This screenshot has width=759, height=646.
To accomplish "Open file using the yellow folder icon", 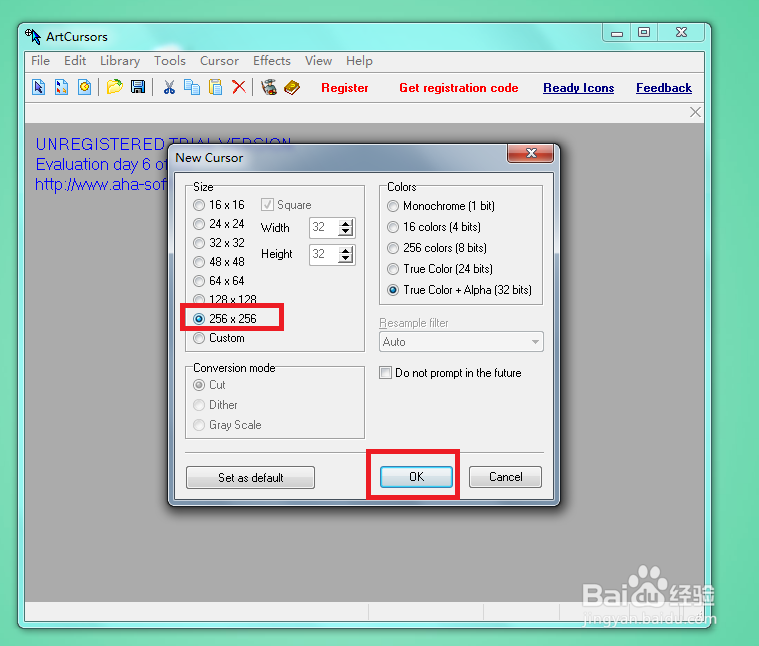I will click(115, 87).
